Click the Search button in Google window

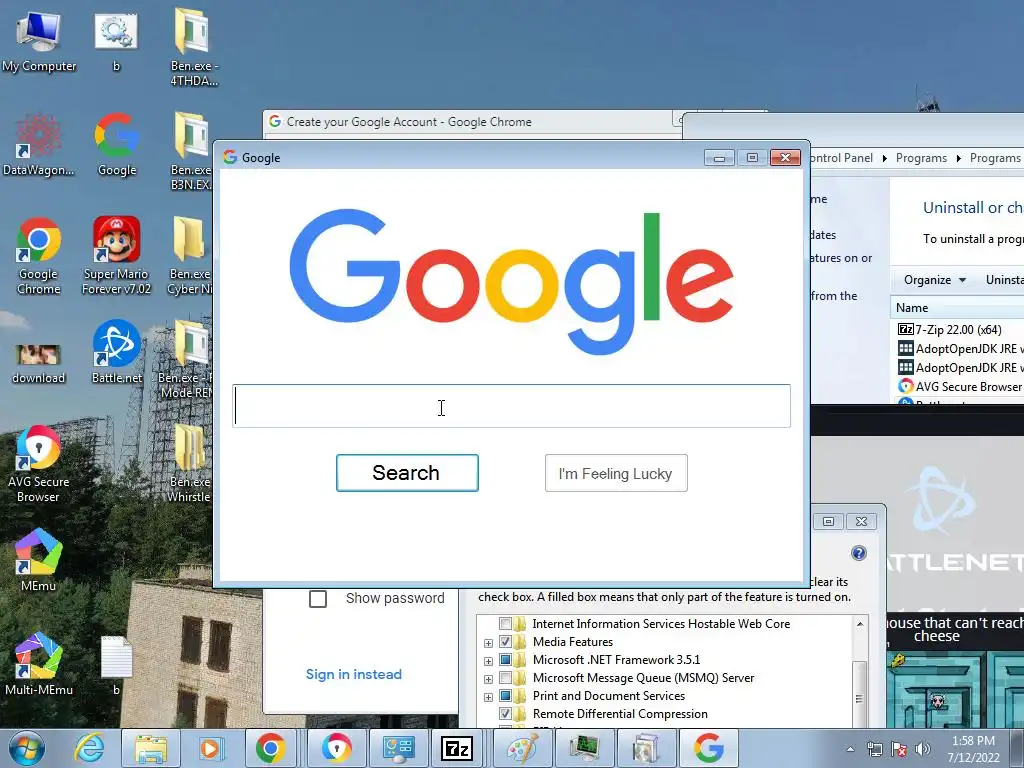[x=407, y=473]
